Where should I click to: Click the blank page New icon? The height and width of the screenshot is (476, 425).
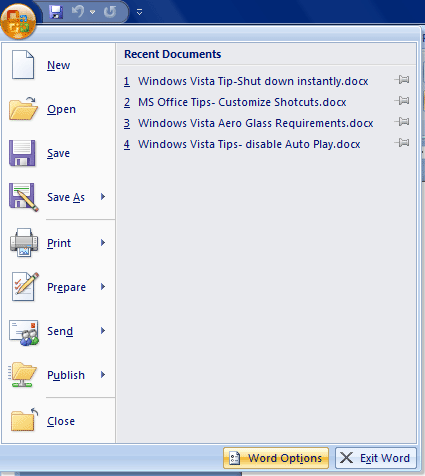pyautogui.click(x=23, y=65)
